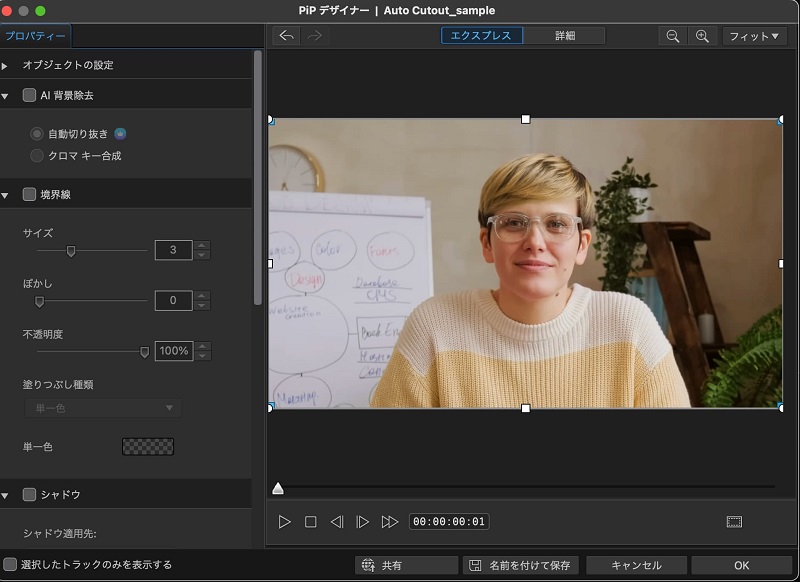This screenshot has height=582, width=800.
Task: Open the 単一色 color swatch
Action: 150,447
